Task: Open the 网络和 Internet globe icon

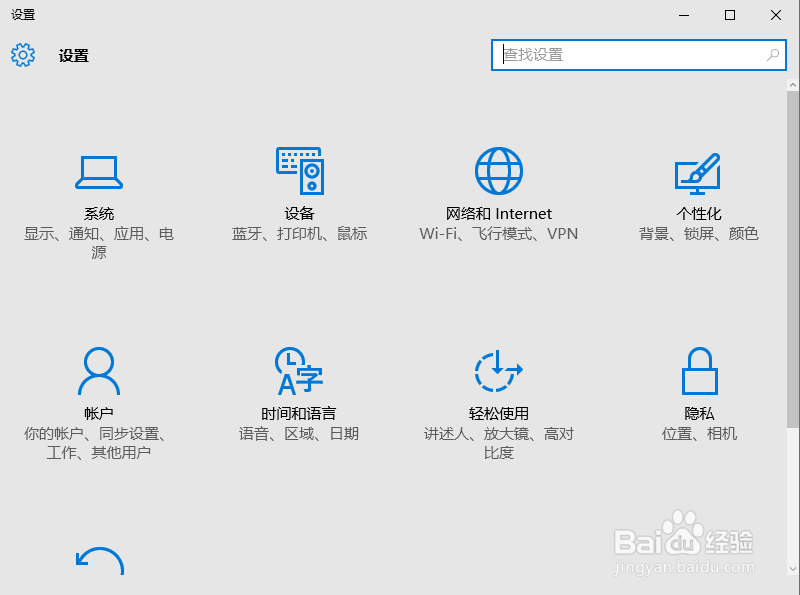Action: [498, 171]
